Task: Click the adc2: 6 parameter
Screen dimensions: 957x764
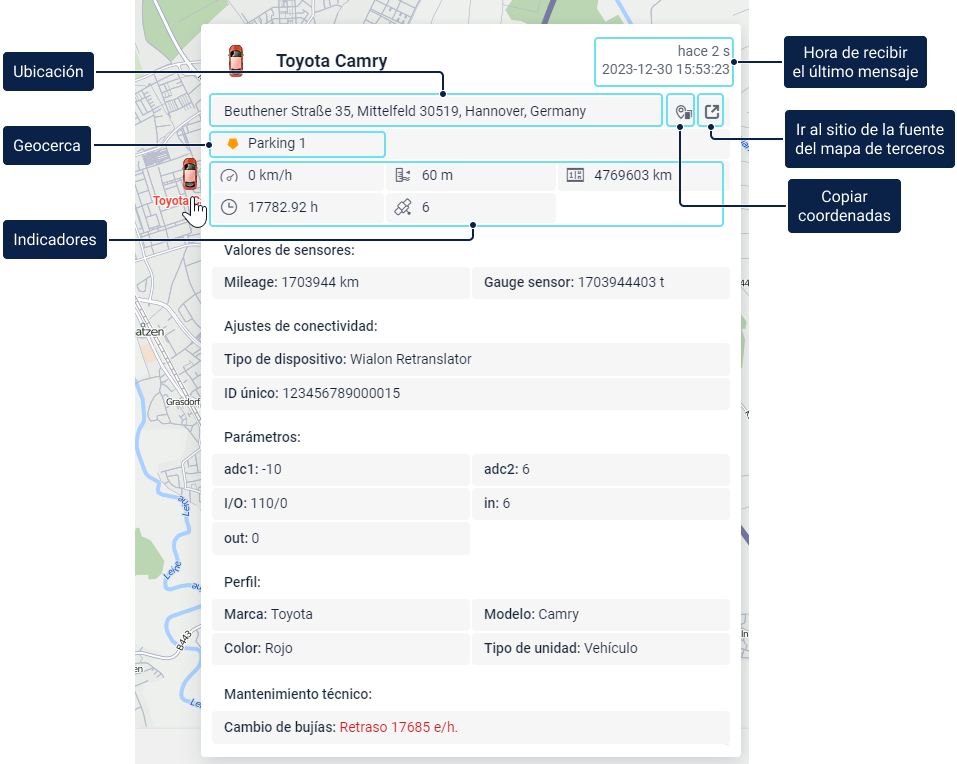Action: click(x=601, y=470)
